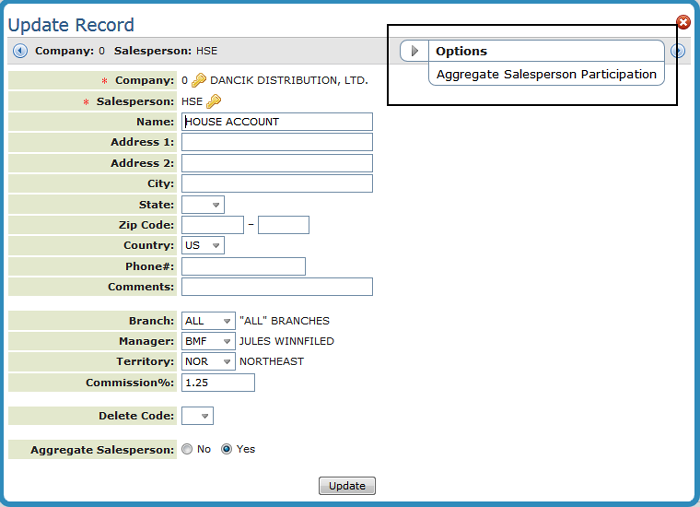Focus the Commission% input field
The height and width of the screenshot is (507, 700).
coord(218,383)
